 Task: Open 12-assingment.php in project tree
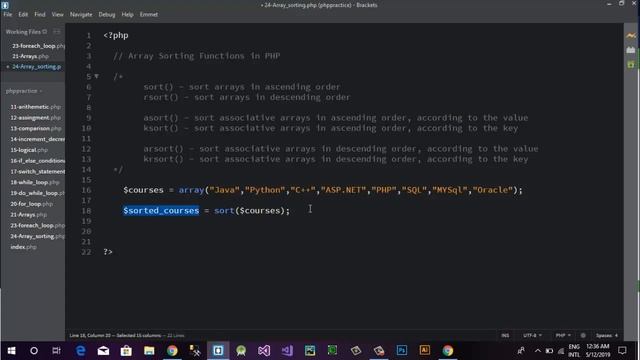coord(36,118)
